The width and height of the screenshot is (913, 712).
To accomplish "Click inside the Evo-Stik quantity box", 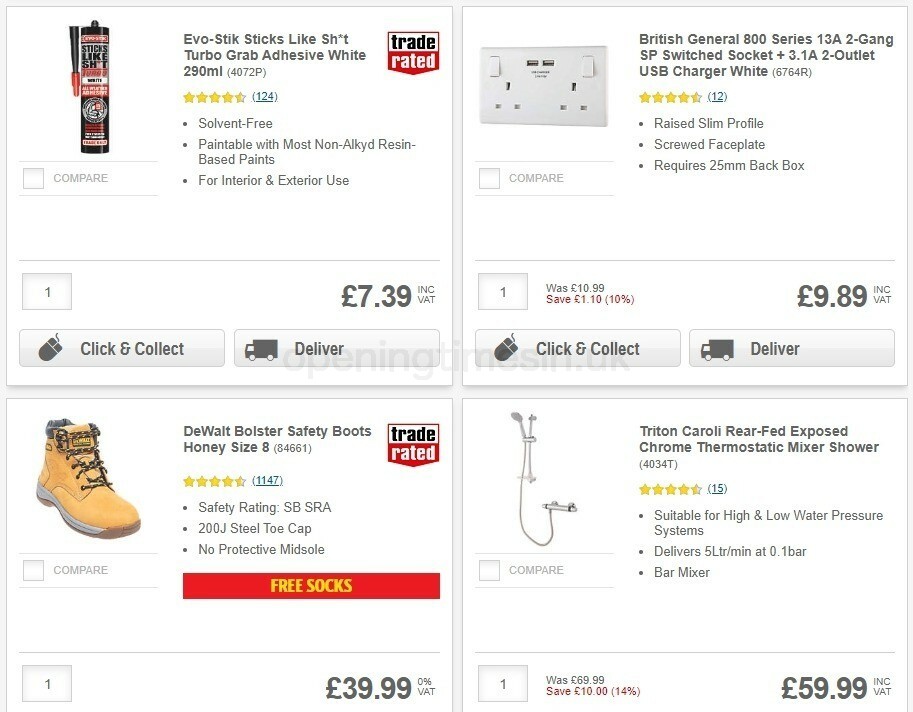I will coord(46,291).
